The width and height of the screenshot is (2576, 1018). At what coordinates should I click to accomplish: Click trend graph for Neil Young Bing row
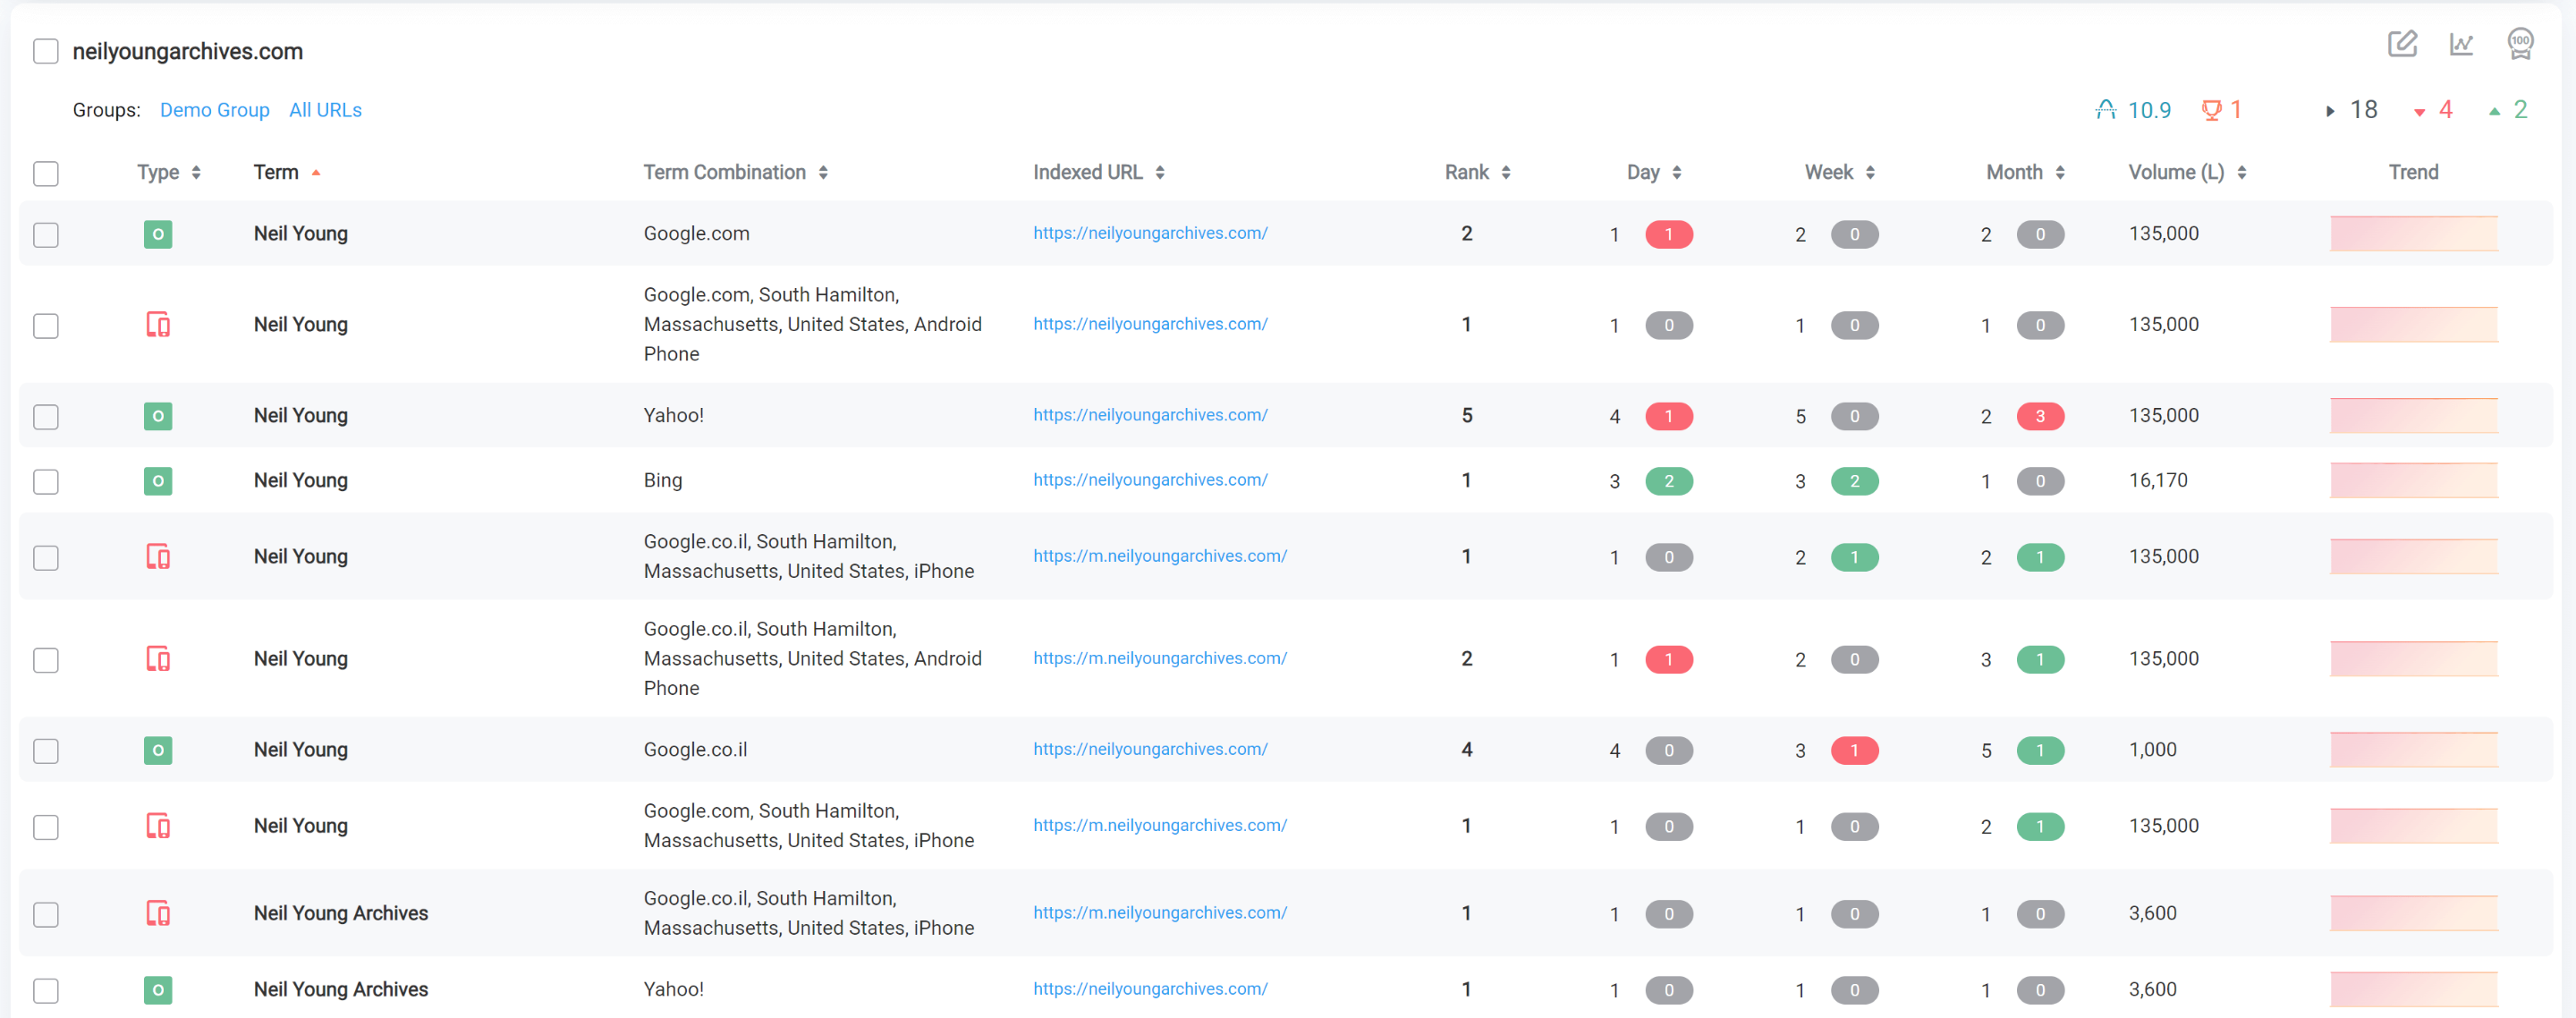2413,481
